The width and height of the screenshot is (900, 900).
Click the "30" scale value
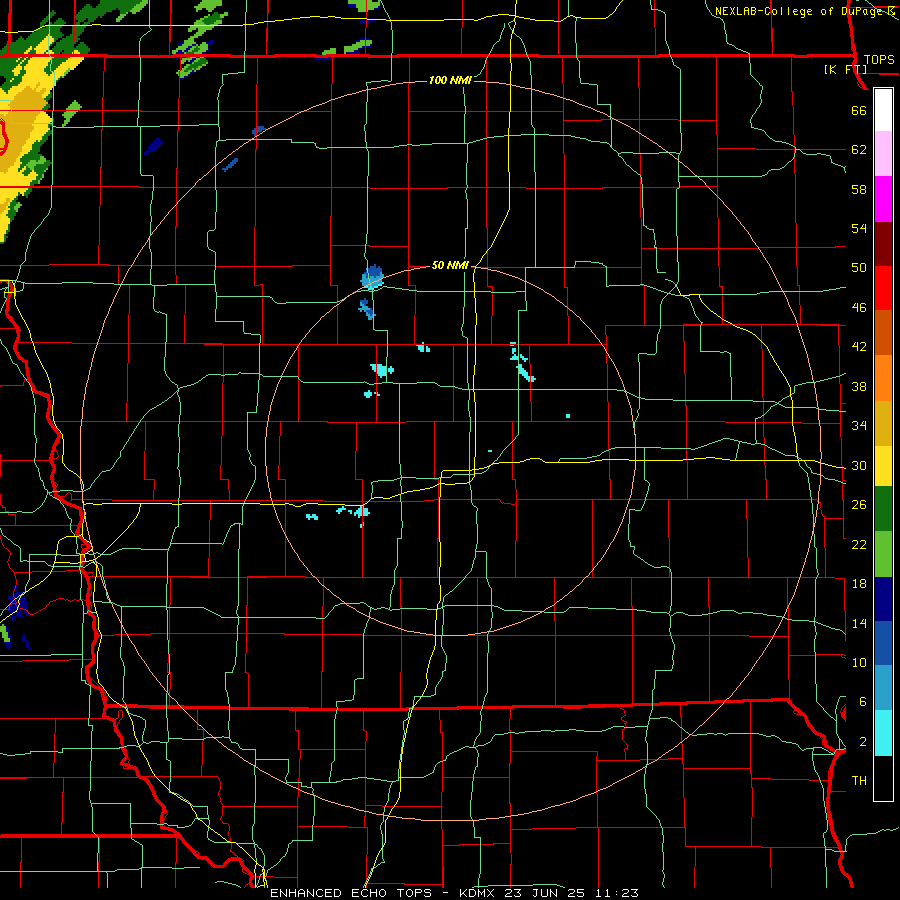(x=859, y=465)
